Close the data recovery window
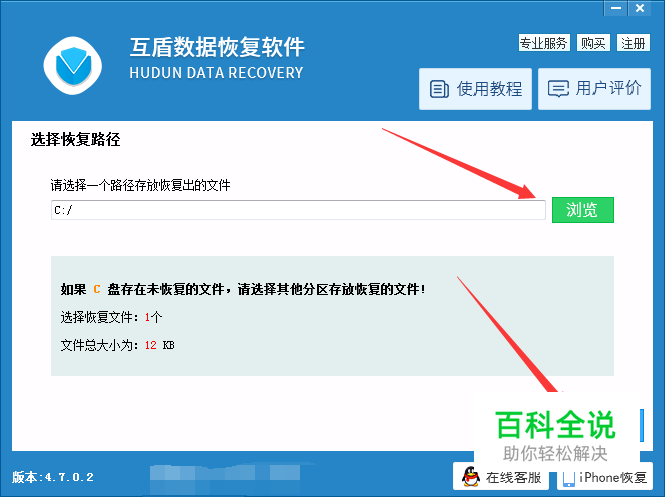 pos(640,8)
